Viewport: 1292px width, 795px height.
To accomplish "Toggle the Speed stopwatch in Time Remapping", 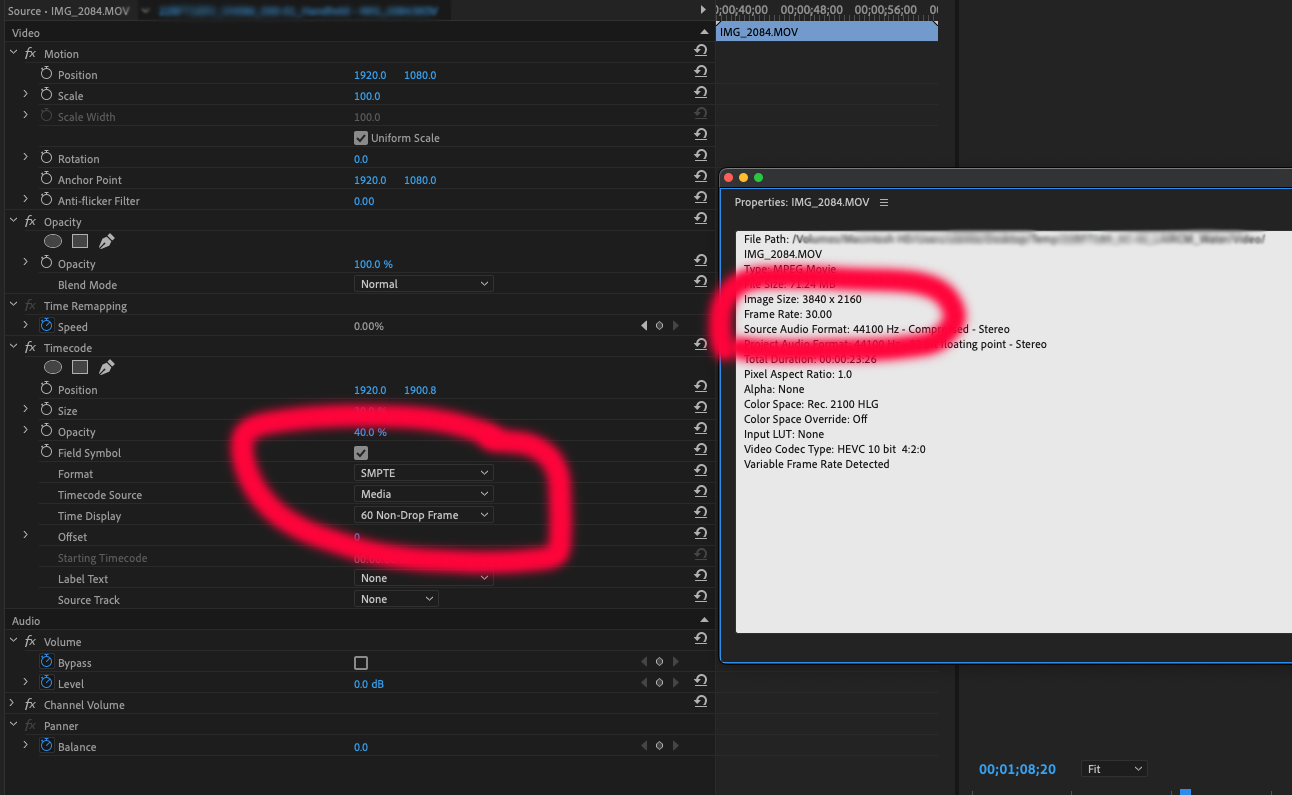I will pos(46,325).
